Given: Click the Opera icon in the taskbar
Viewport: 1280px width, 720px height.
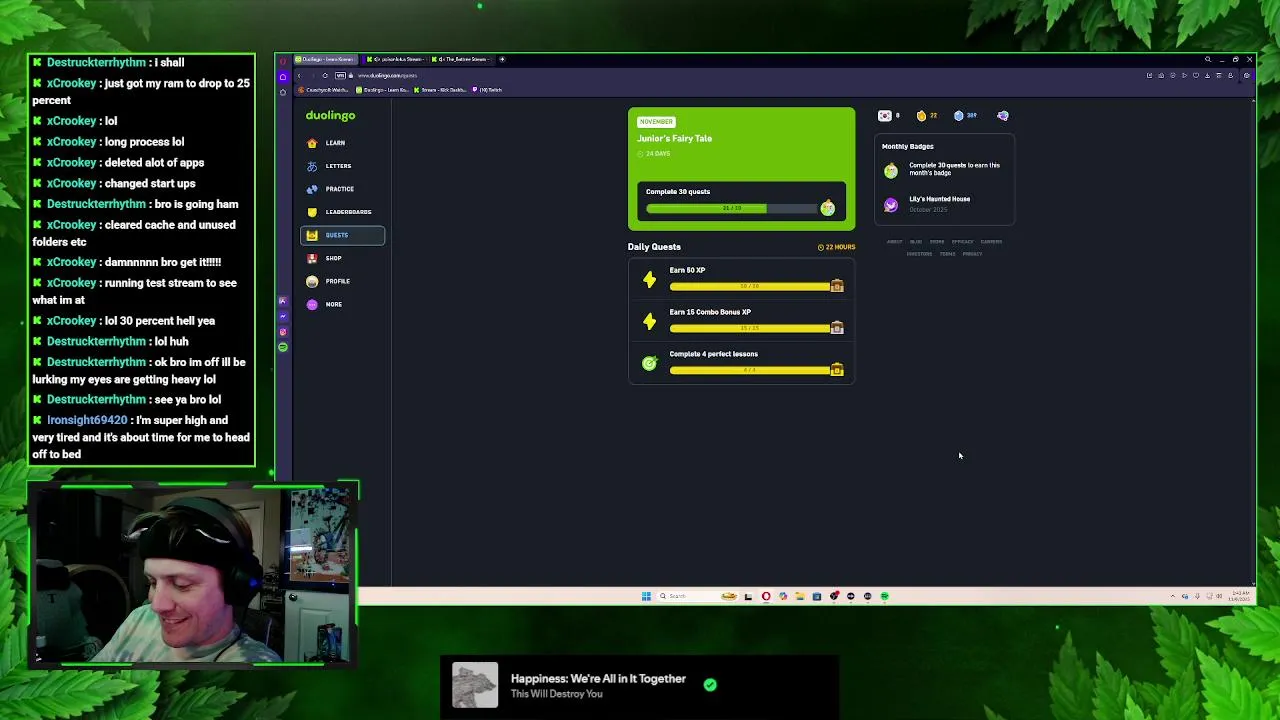Looking at the screenshot, I should click(x=766, y=596).
